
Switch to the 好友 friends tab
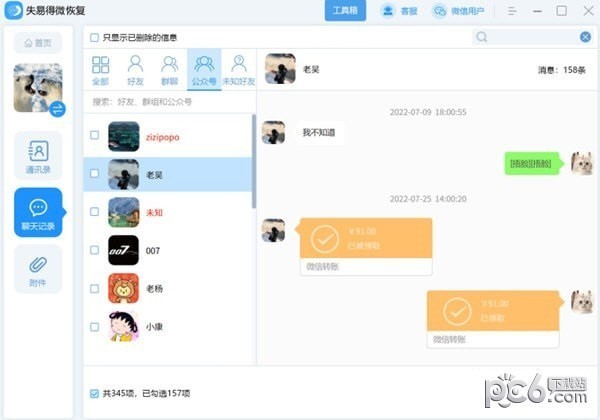click(x=135, y=70)
